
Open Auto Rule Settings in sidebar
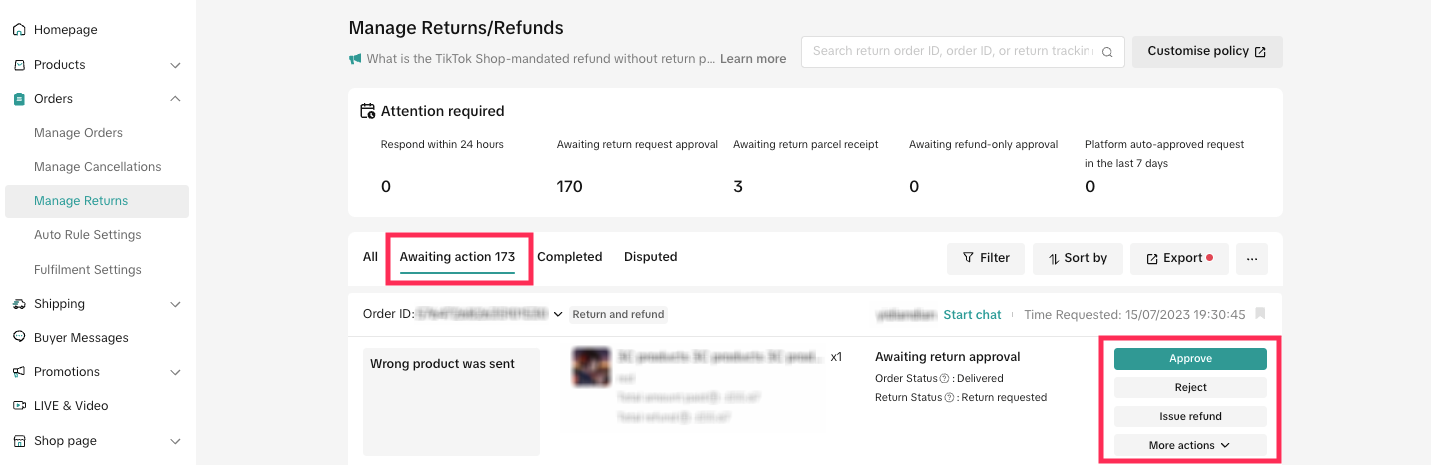(x=88, y=235)
